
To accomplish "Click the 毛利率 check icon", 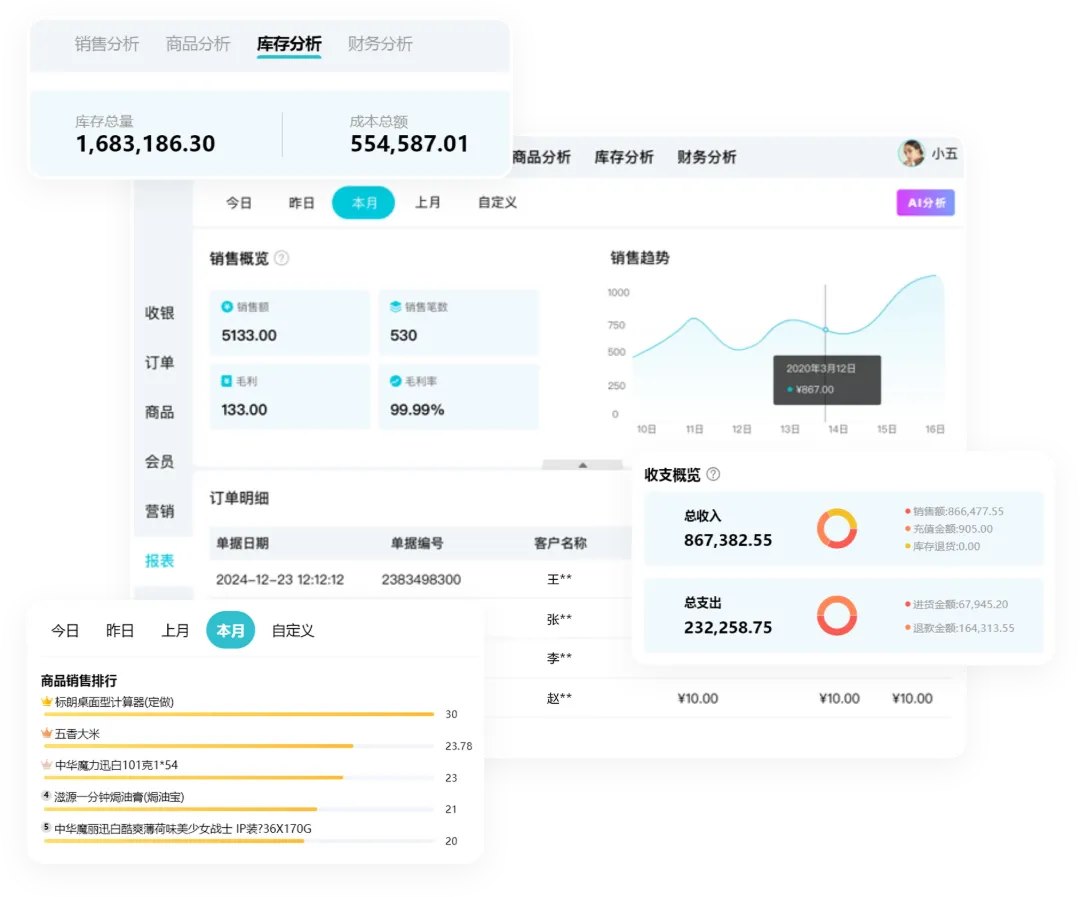I will (395, 381).
